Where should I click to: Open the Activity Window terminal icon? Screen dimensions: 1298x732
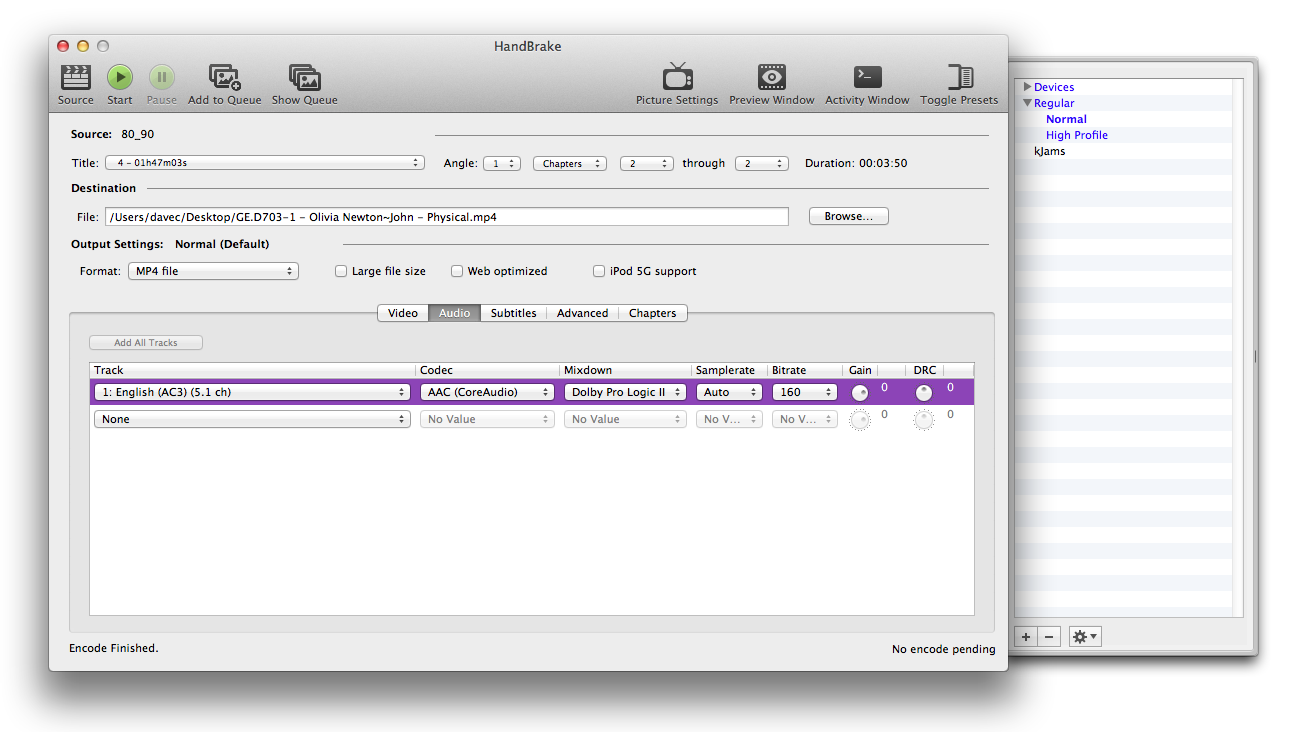click(x=867, y=77)
